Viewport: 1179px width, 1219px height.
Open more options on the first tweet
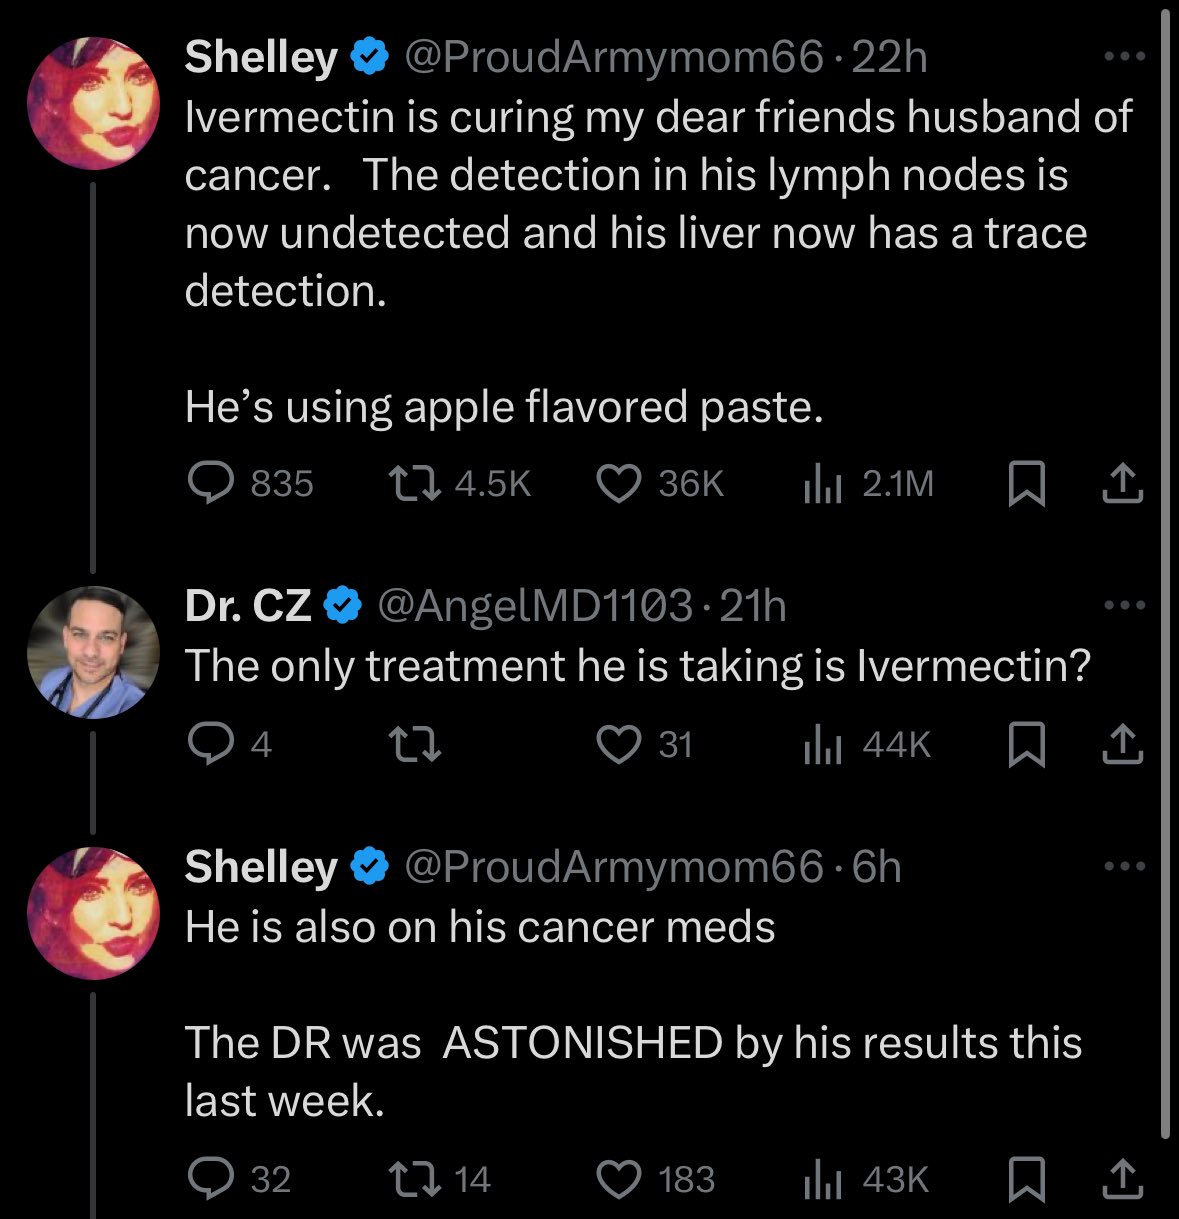[1125, 57]
